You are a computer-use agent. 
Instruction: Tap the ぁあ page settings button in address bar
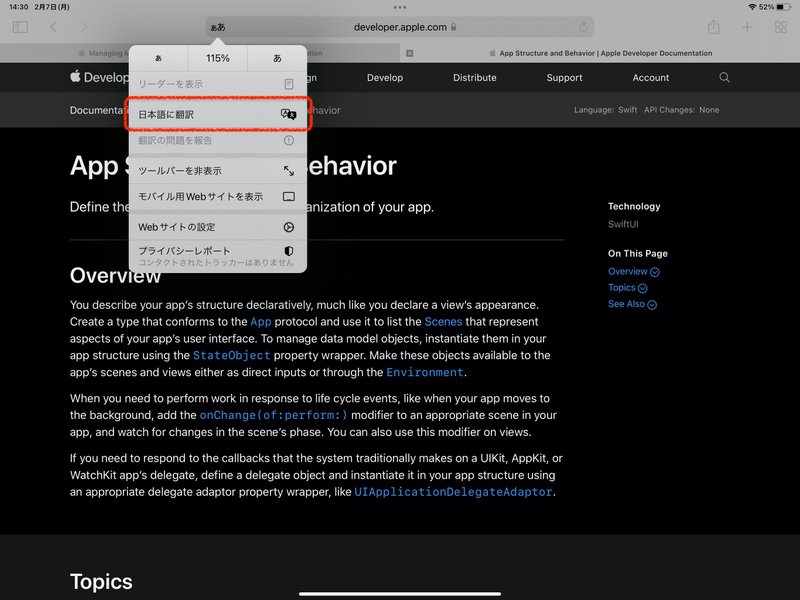tap(218, 27)
